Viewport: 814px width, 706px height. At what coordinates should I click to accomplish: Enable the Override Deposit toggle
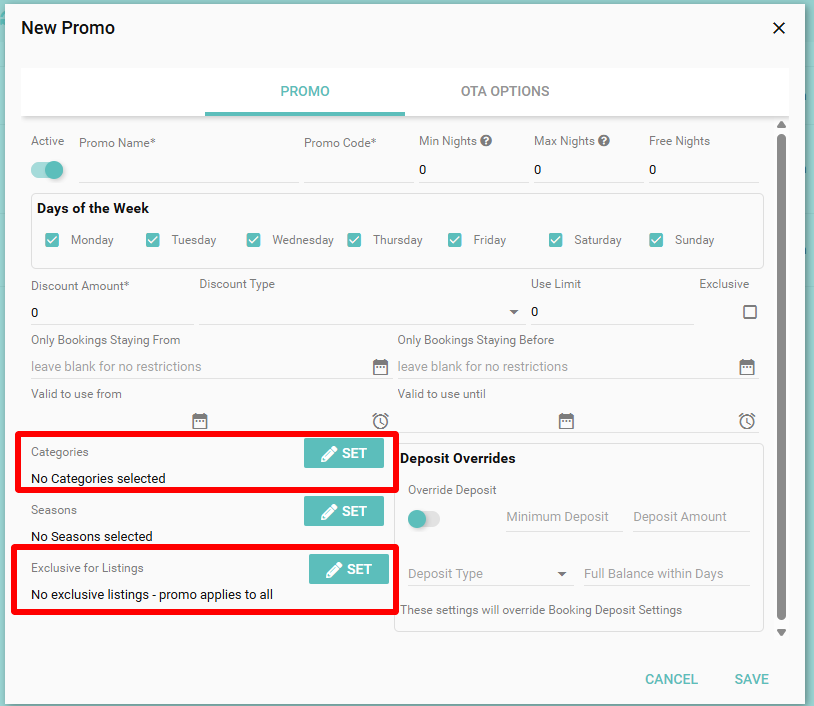424,518
